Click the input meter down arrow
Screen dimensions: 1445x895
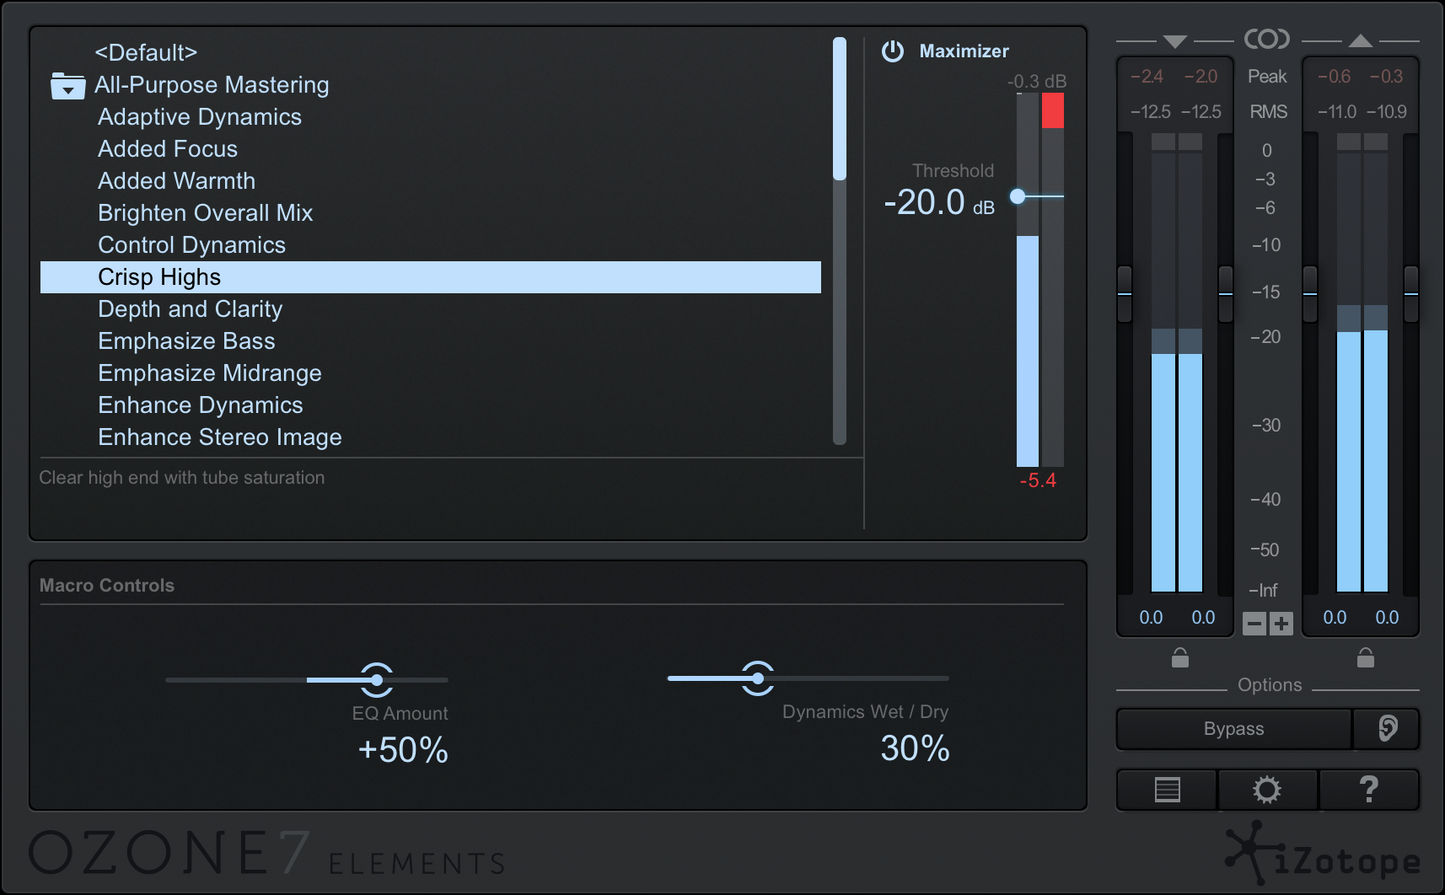pos(1175,41)
